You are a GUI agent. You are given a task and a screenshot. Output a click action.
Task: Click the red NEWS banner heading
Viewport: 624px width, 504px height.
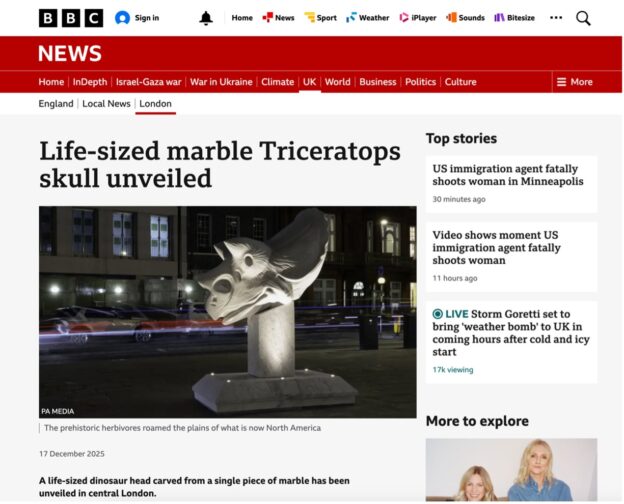click(x=70, y=53)
